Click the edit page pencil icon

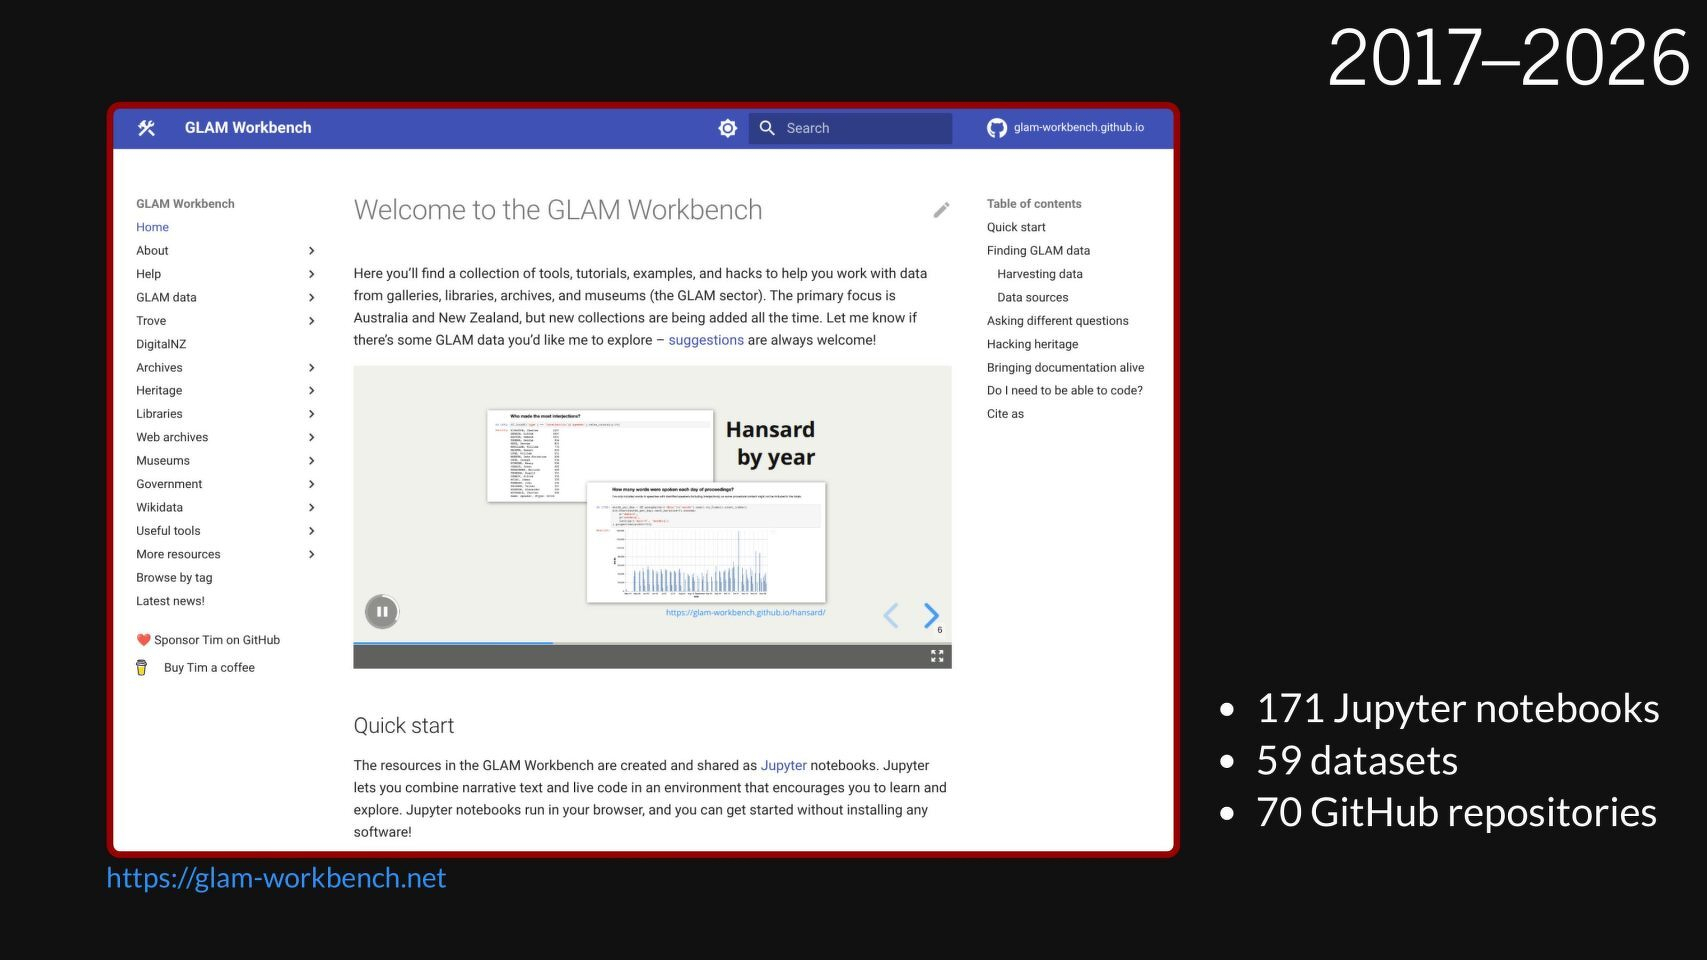(x=941, y=210)
